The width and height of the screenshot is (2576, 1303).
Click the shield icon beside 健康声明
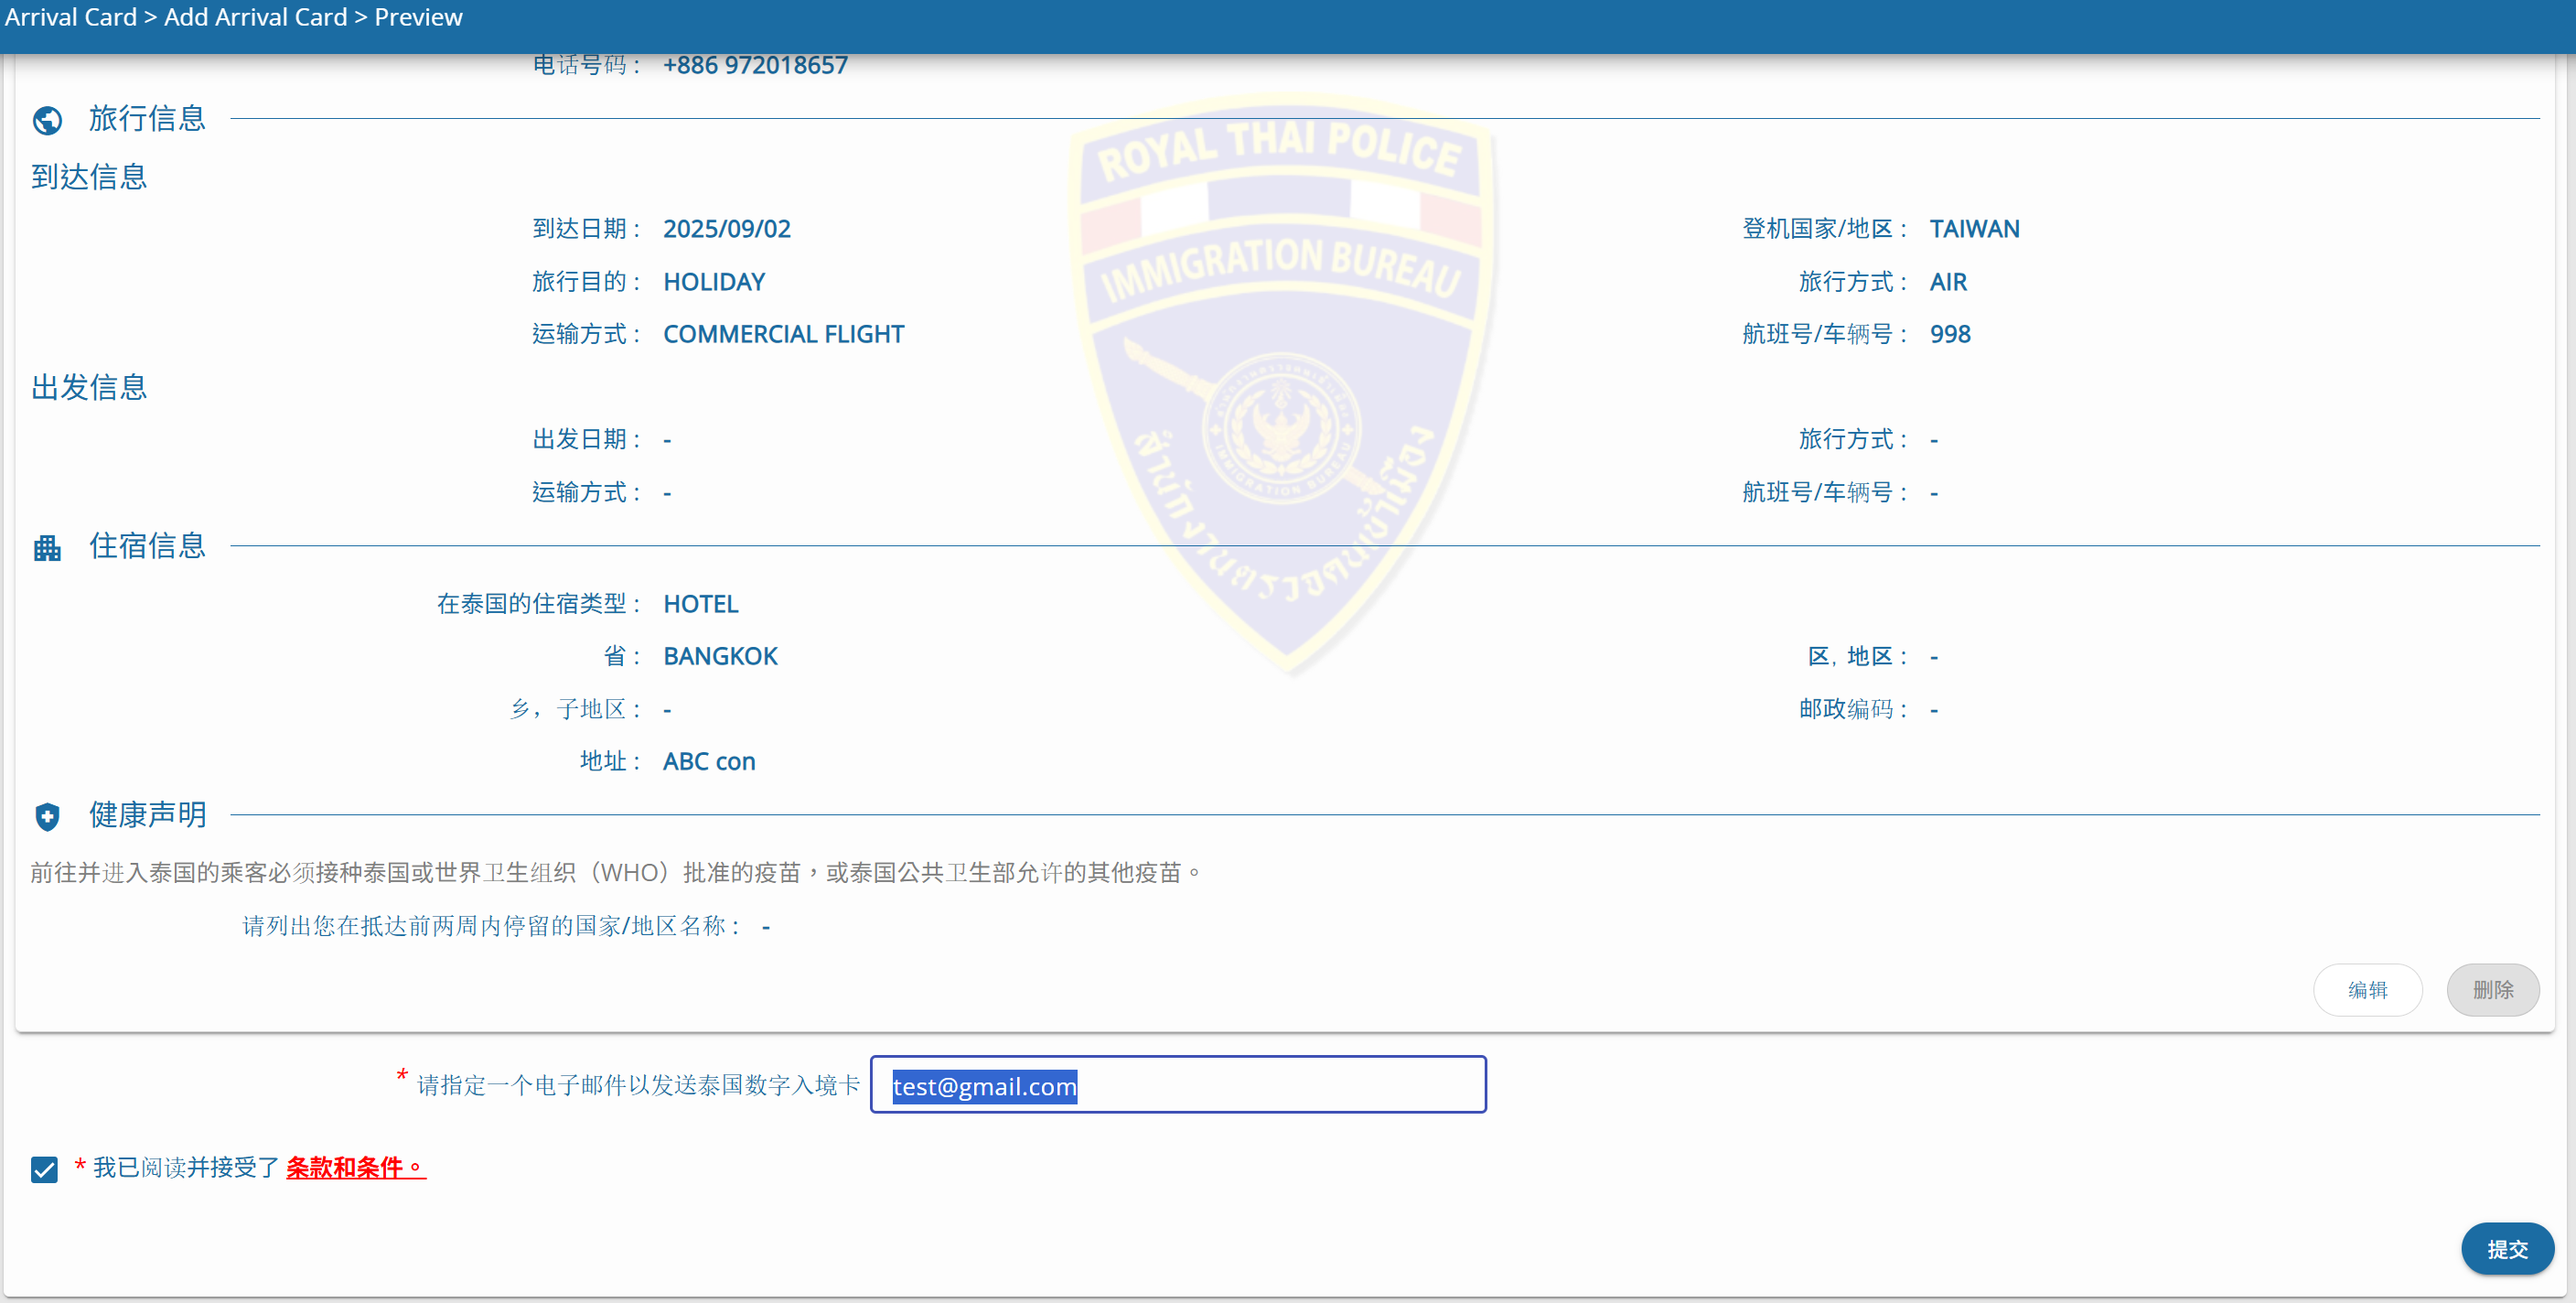coord(47,817)
